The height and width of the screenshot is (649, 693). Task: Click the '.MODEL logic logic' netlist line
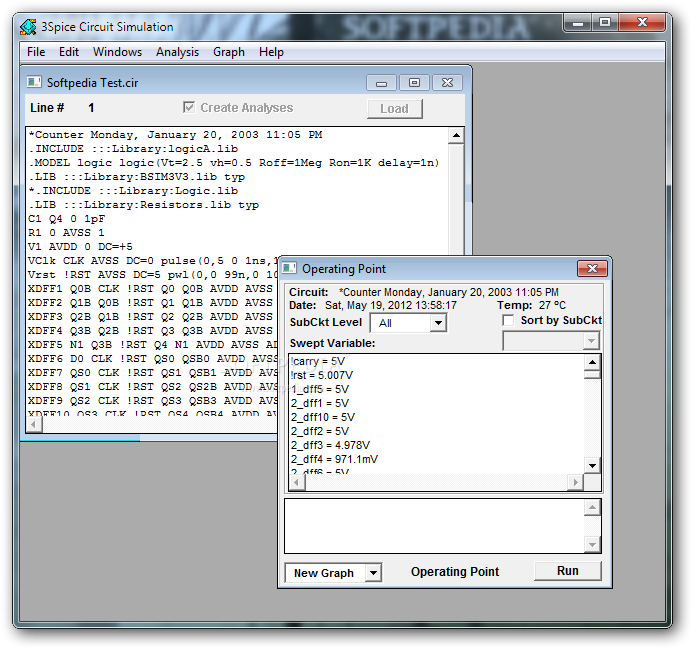tap(234, 163)
